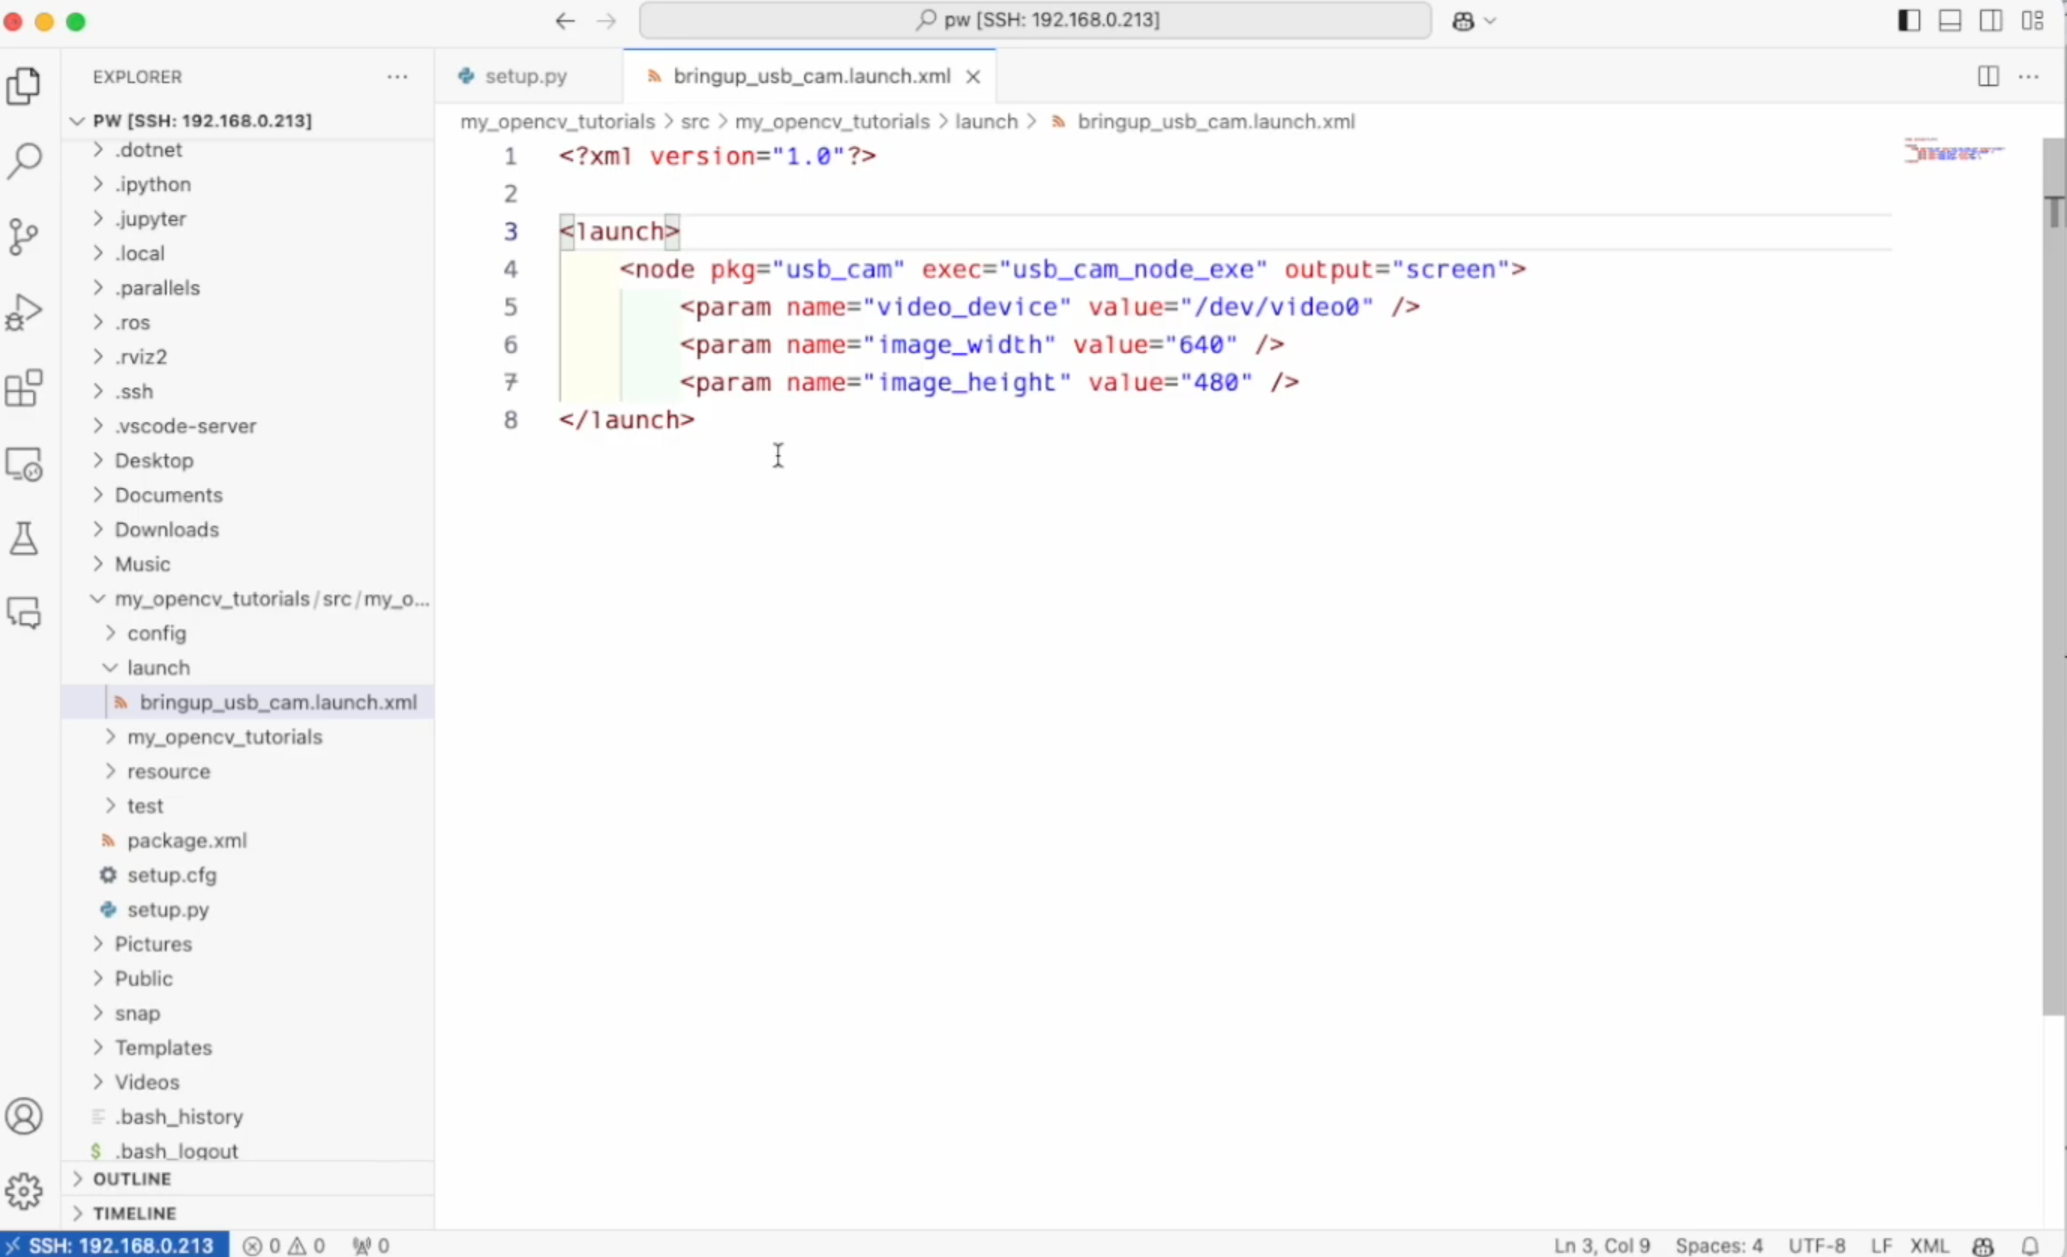Expand the OUTLINE section
The height and width of the screenshot is (1257, 2067).
pyautogui.click(x=131, y=1178)
